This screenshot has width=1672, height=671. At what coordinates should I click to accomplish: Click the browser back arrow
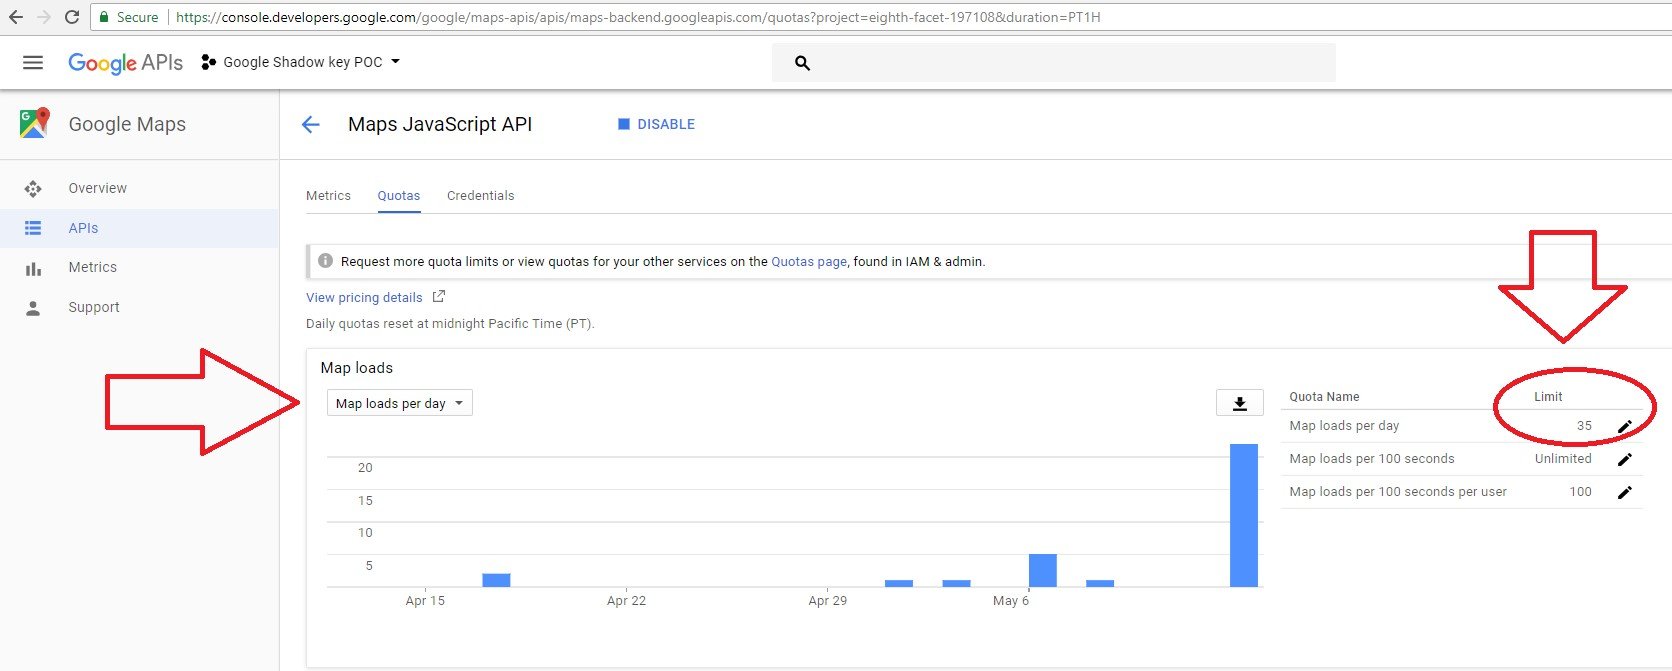click(15, 17)
